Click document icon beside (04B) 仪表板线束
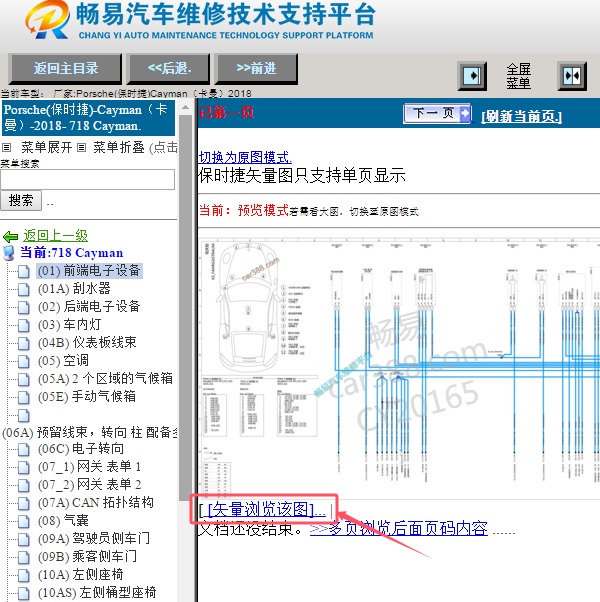 click(x=23, y=343)
